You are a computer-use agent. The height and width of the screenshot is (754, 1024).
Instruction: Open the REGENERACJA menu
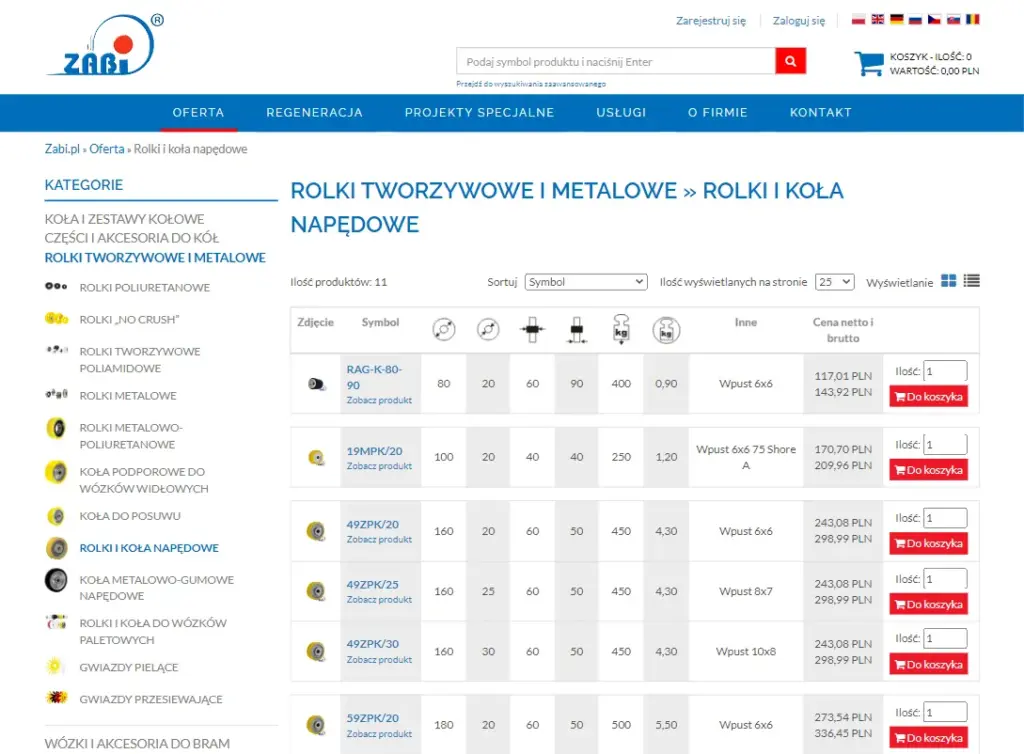(314, 112)
